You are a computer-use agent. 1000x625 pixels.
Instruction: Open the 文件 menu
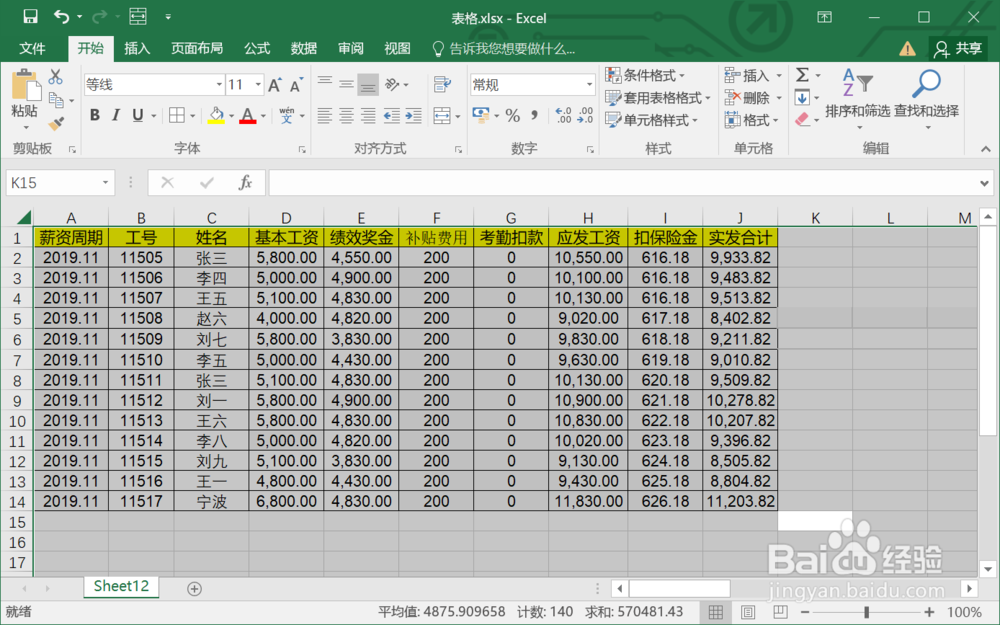point(32,48)
